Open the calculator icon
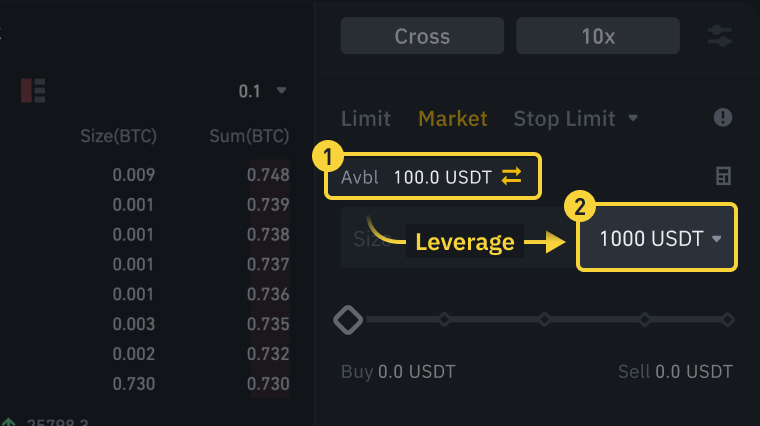Screen dimensions: 760x426 click(723, 177)
